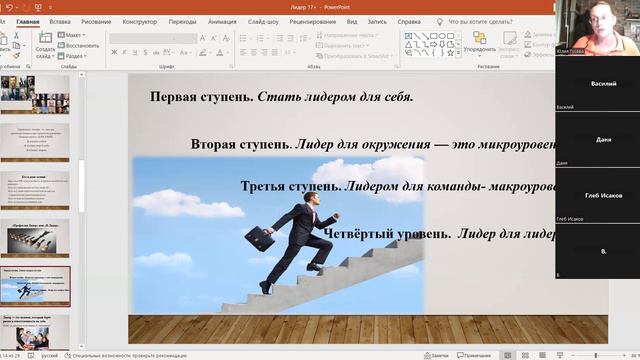Screen dimensions: 640x360
Task: Toggle bold Ж formatting
Action: (114, 53)
